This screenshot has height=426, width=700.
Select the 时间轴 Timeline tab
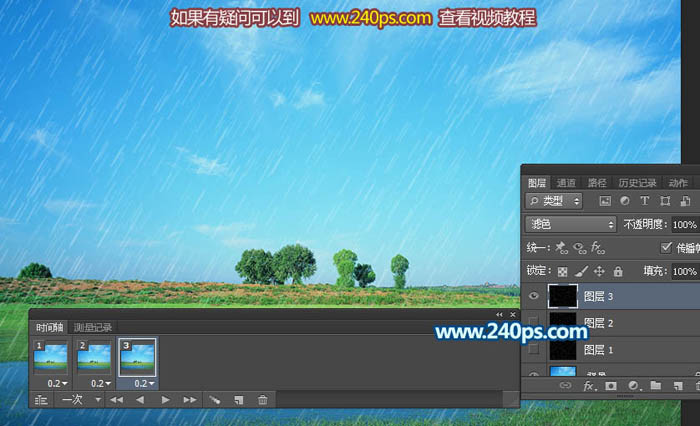click(50, 328)
